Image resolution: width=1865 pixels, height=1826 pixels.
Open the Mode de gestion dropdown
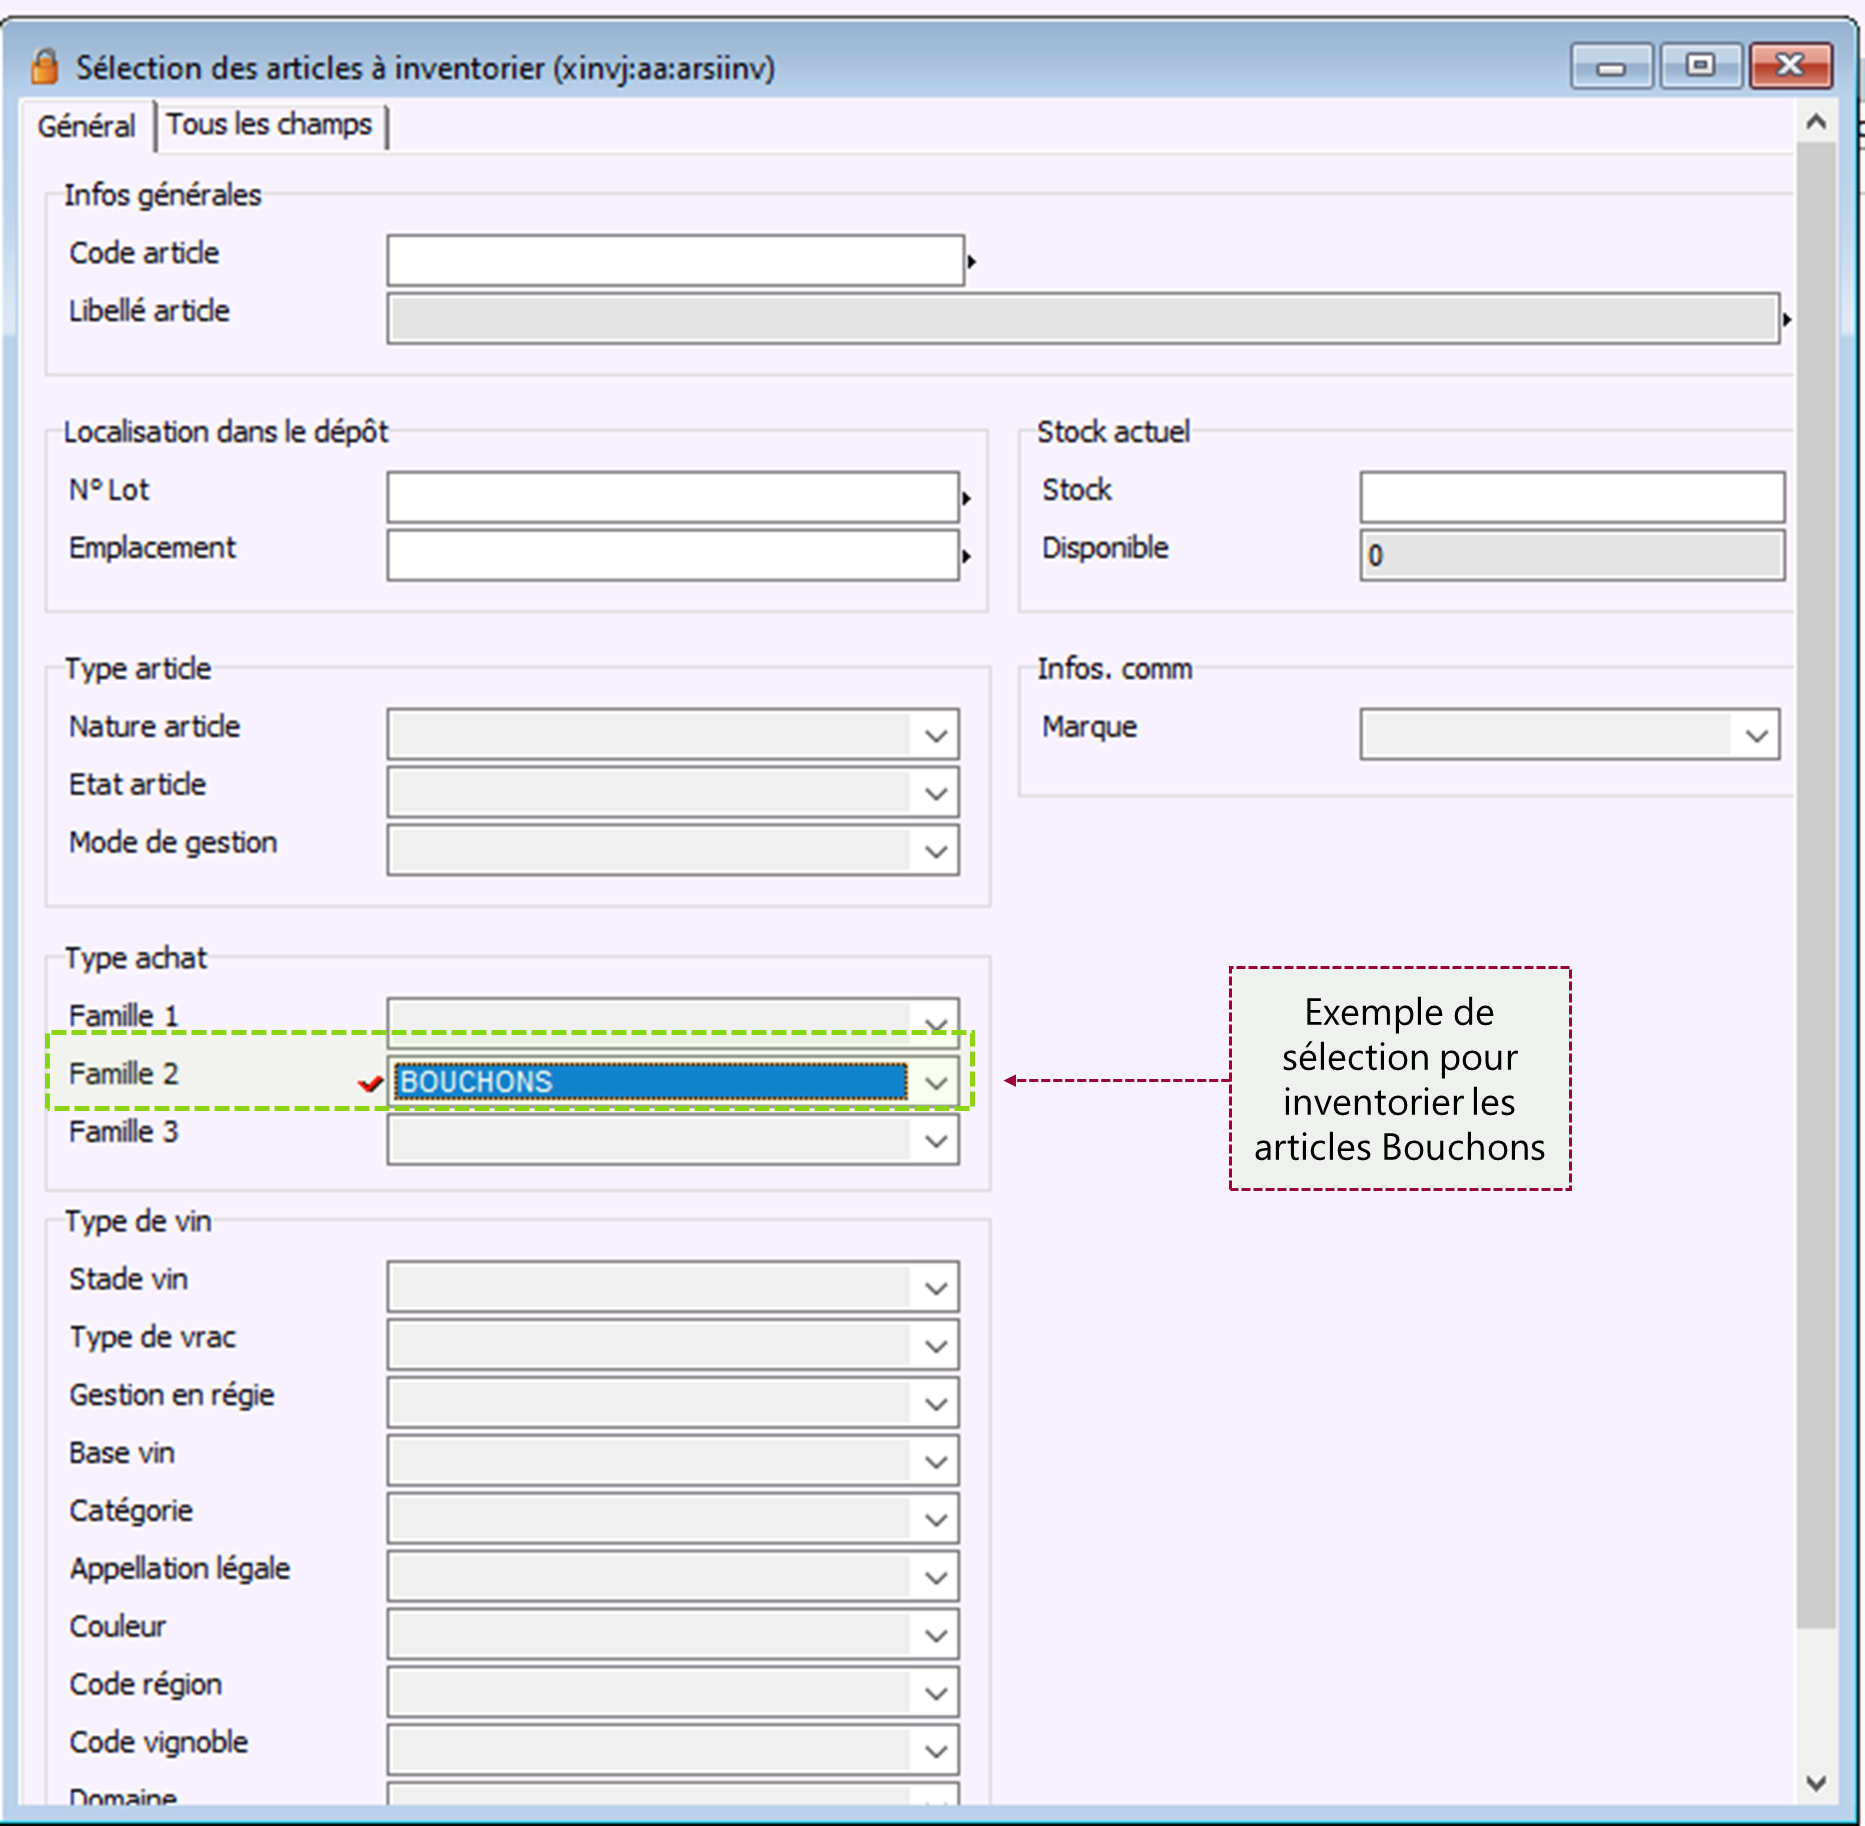pos(935,852)
